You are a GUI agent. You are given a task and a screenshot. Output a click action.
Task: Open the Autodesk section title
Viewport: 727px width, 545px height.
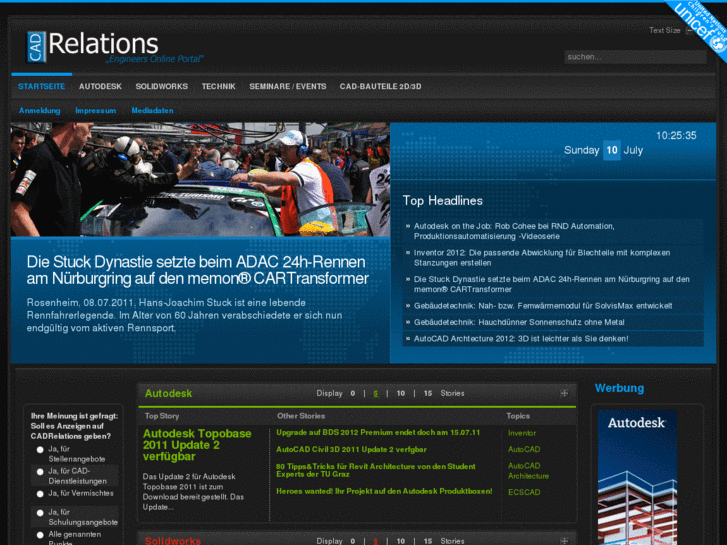click(168, 393)
